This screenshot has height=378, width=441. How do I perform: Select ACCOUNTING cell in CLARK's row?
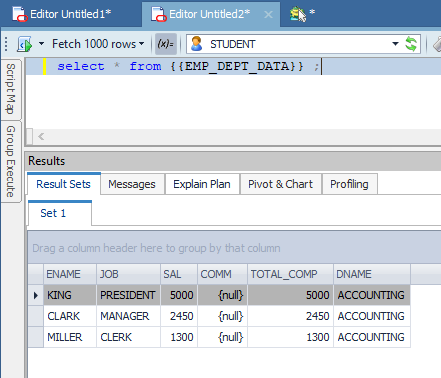point(372,316)
